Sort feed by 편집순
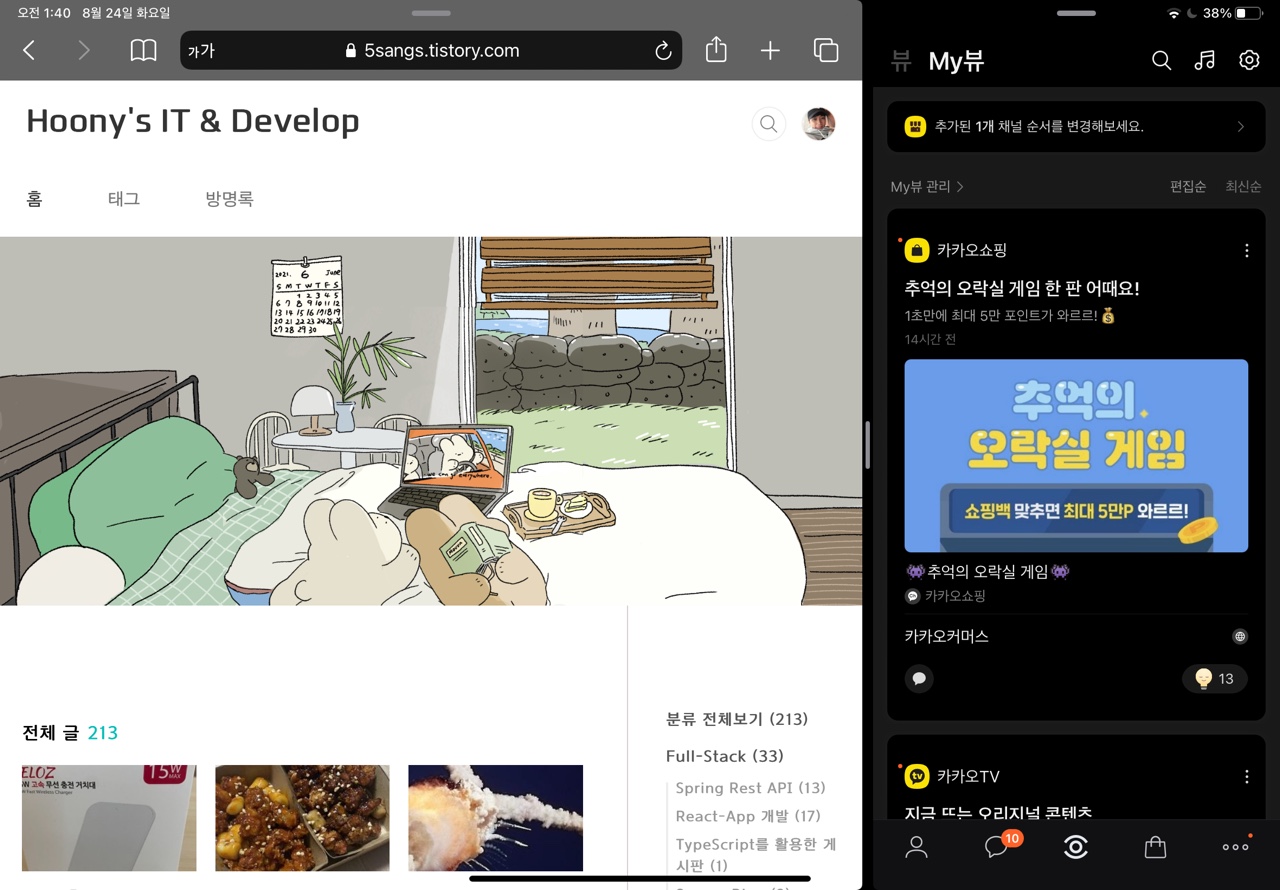The width and height of the screenshot is (1280, 890). 1188,187
